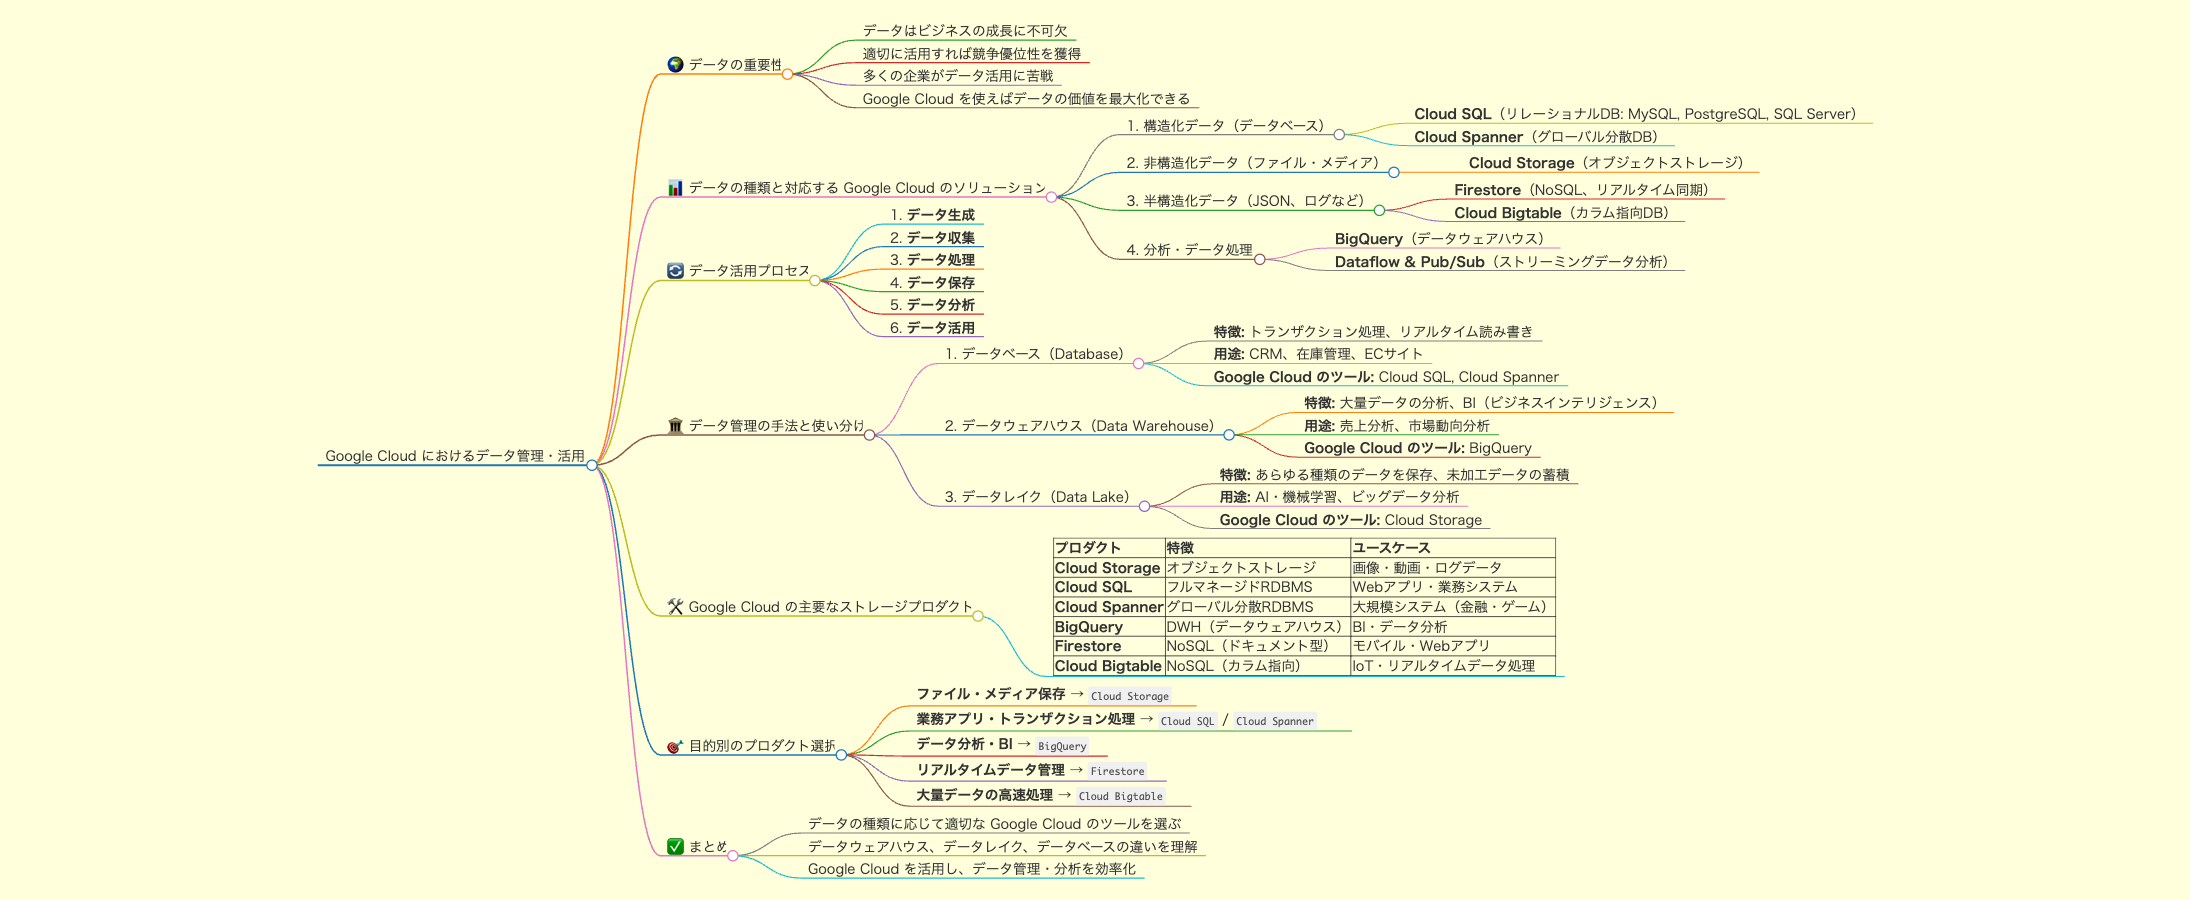Image resolution: width=2190 pixels, height=900 pixels.
Task: Collapse the データ活用プロセス branch circle
Action: [x=815, y=280]
